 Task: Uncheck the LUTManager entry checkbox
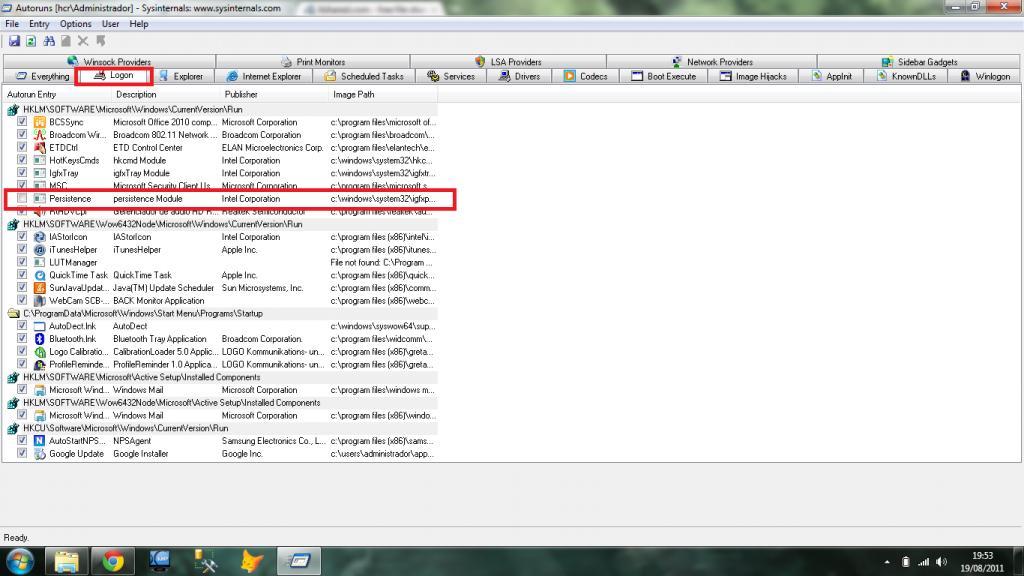[22, 262]
